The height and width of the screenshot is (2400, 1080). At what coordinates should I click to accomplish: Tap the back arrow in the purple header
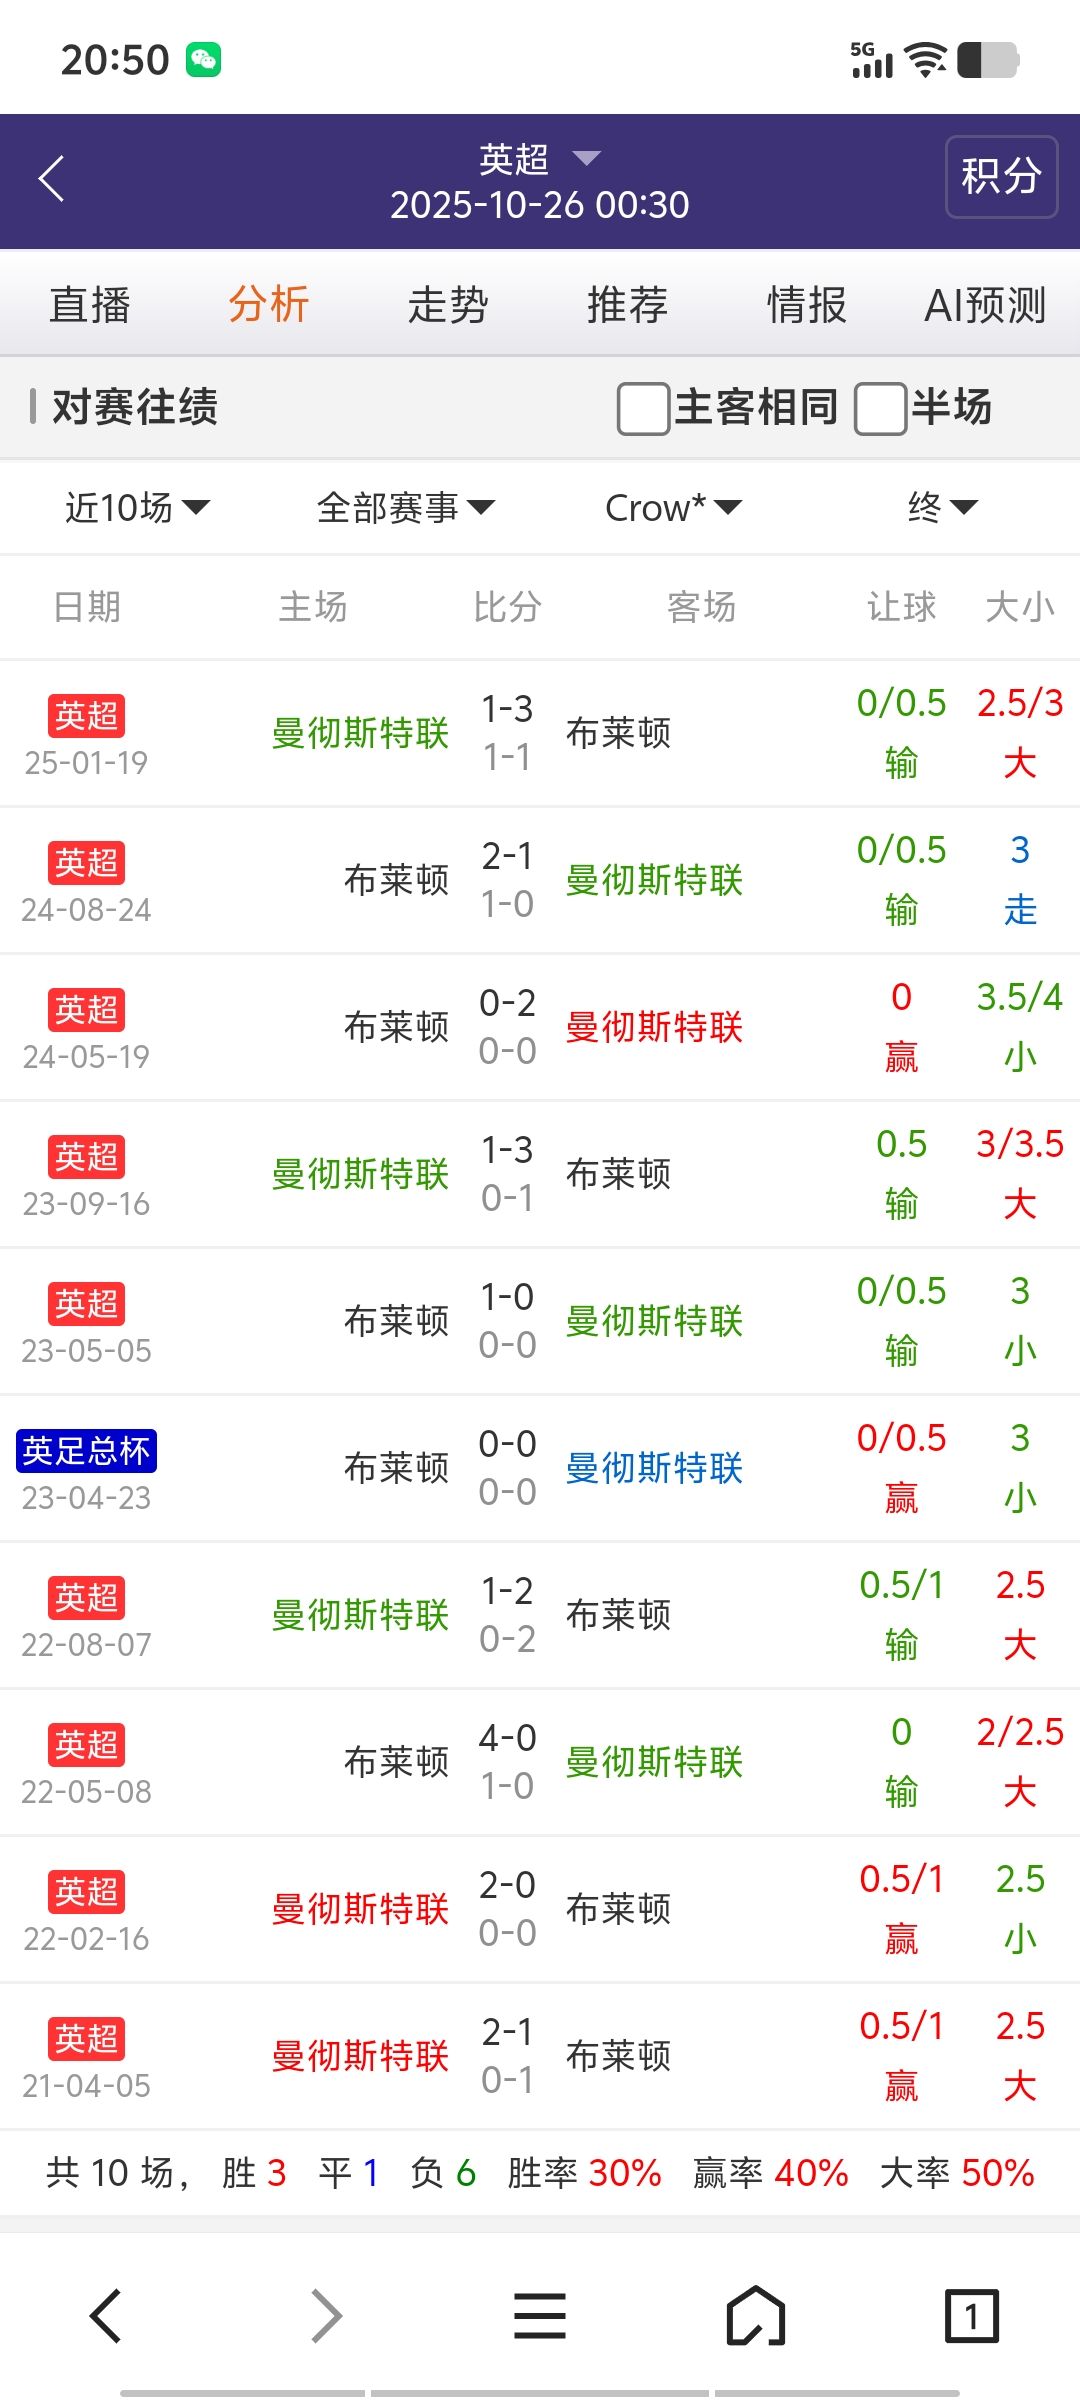(52, 180)
